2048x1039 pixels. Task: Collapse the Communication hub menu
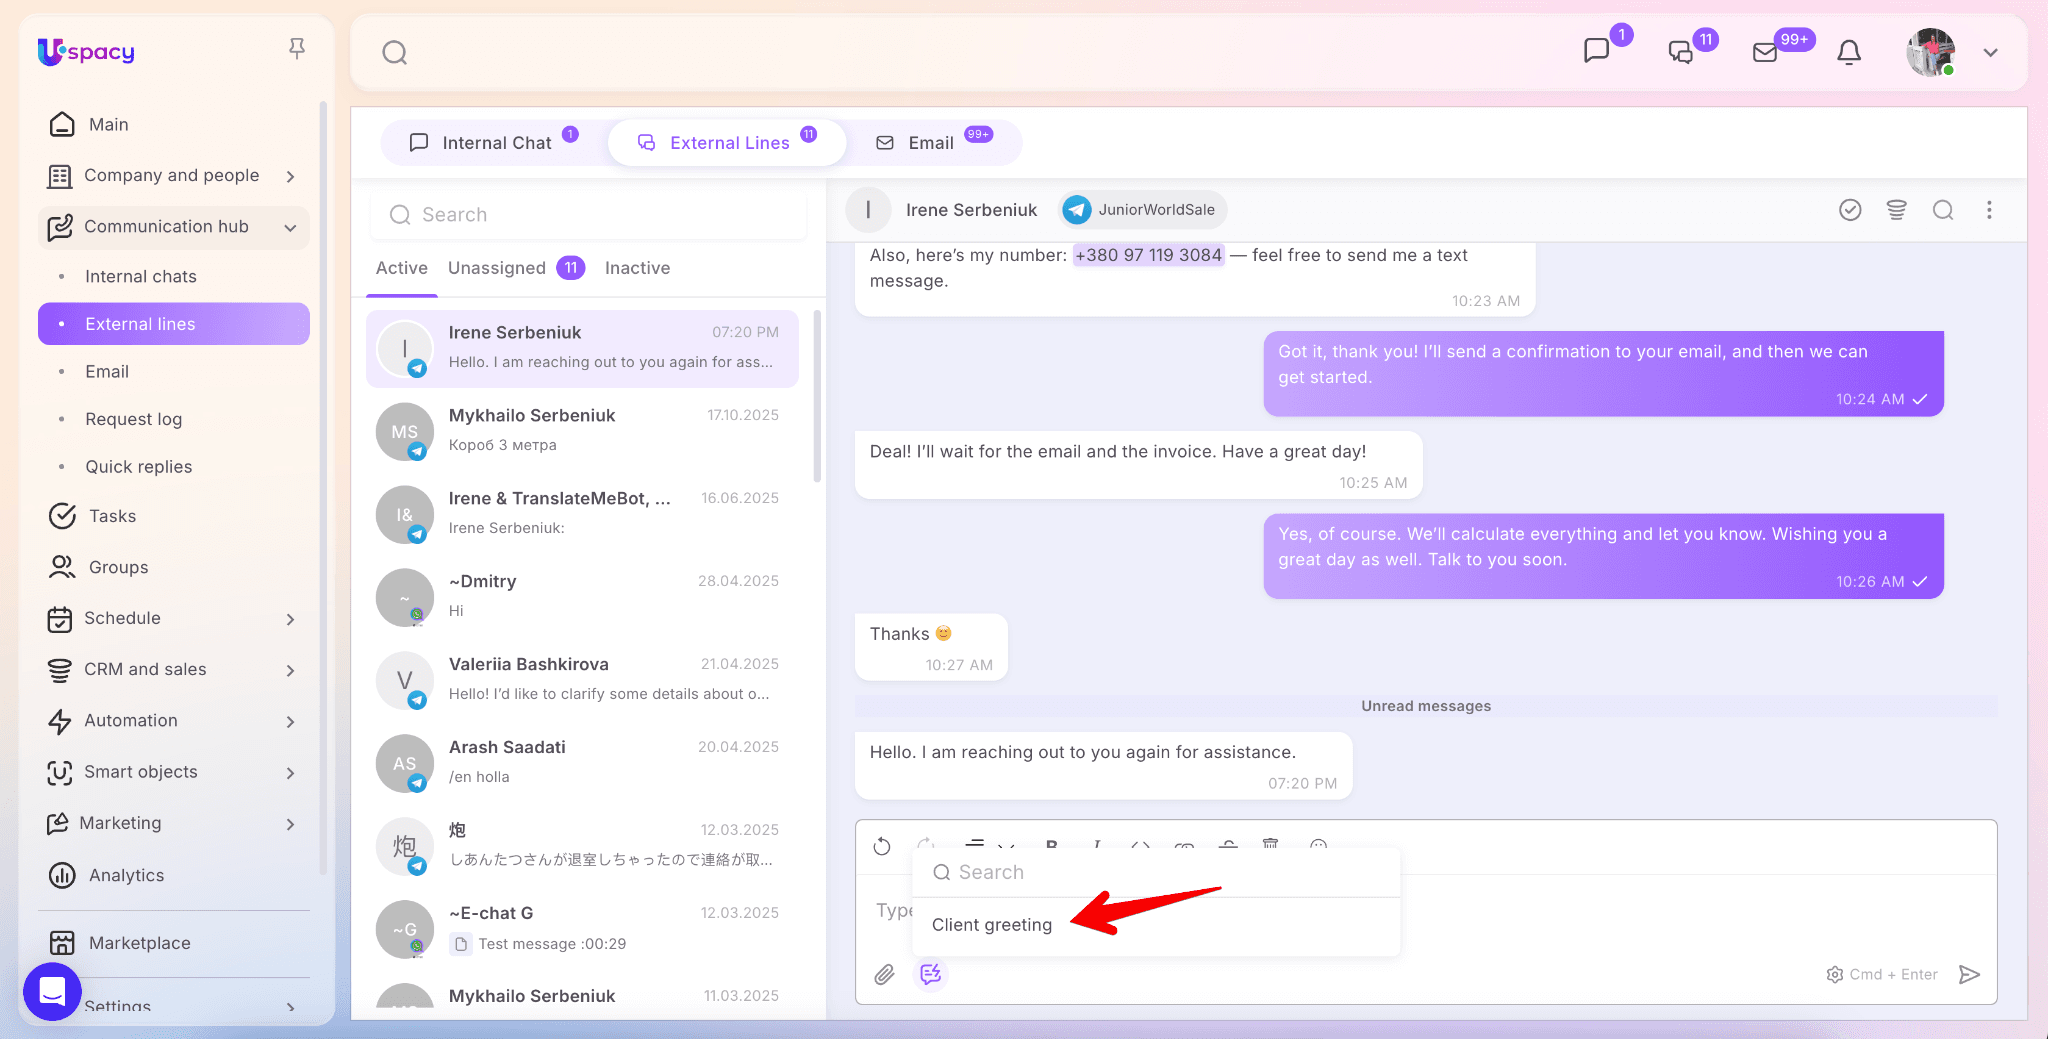pyautogui.click(x=290, y=227)
